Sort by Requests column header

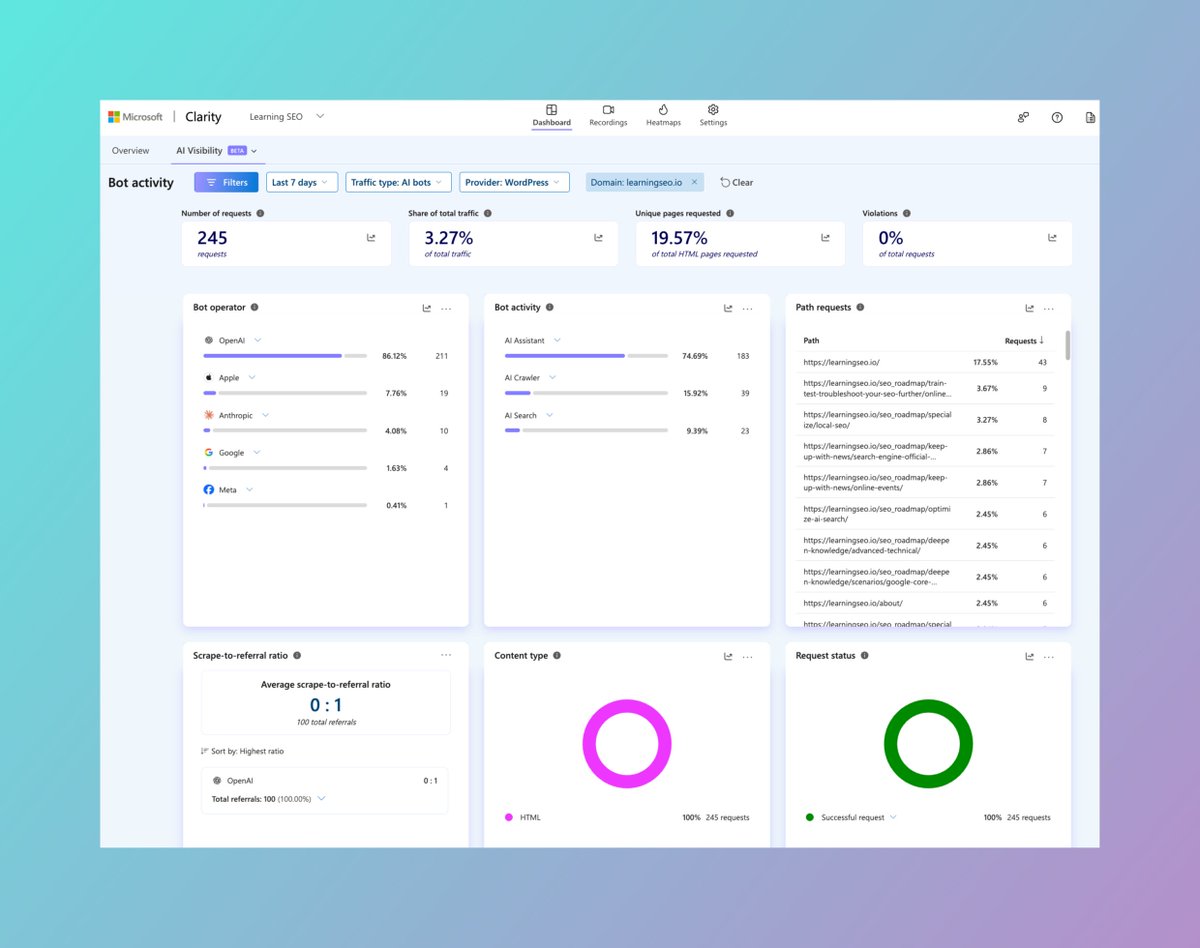(x=1025, y=340)
